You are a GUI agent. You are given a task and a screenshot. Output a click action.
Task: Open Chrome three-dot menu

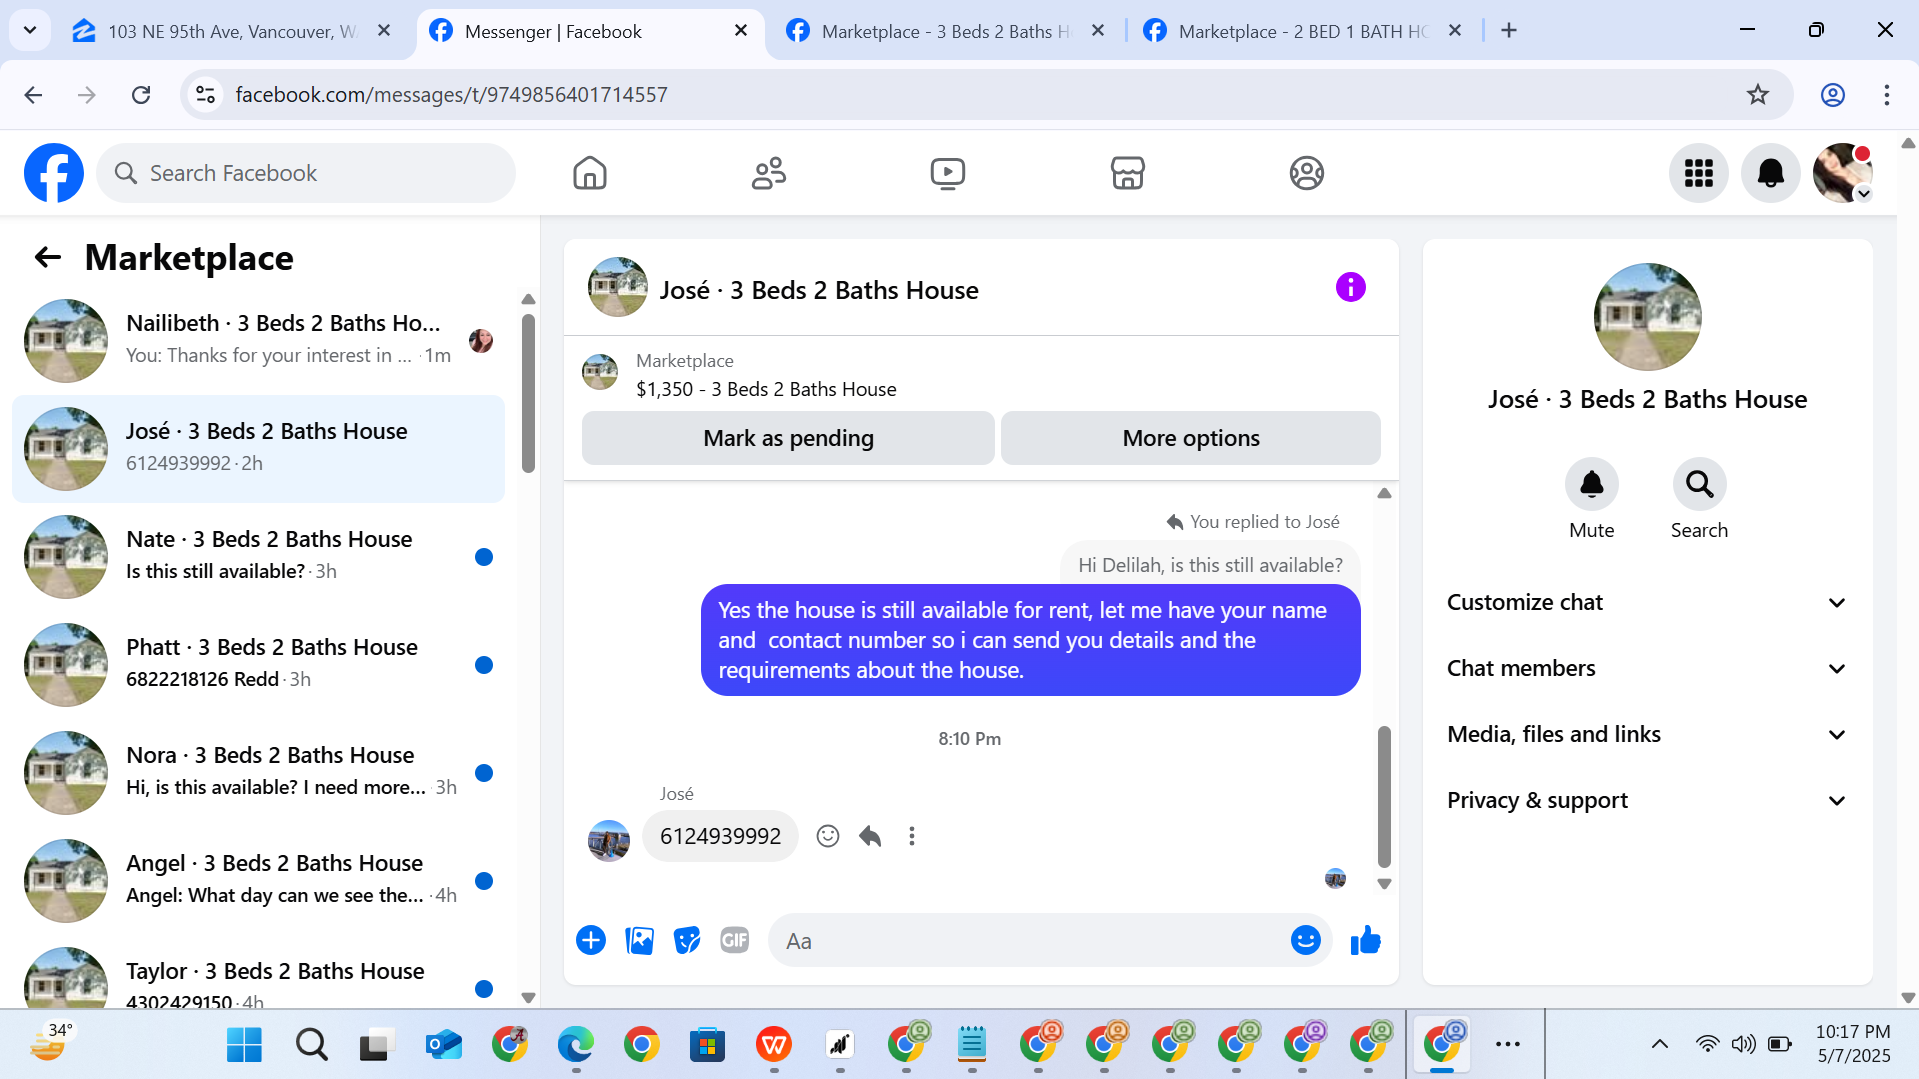(x=1886, y=94)
